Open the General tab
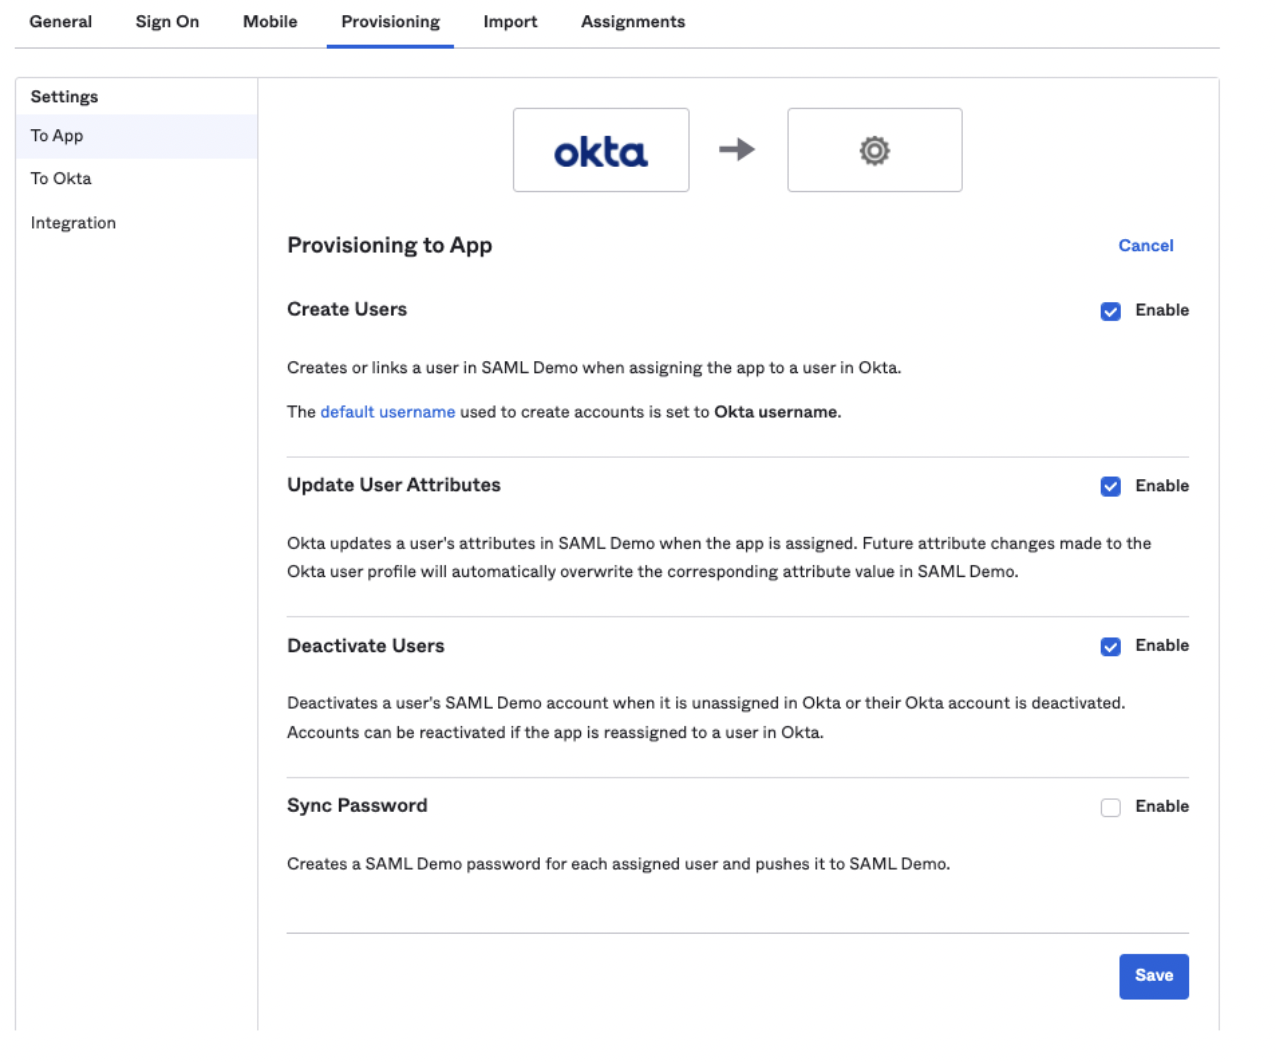This screenshot has height=1062, width=1276. point(60,22)
